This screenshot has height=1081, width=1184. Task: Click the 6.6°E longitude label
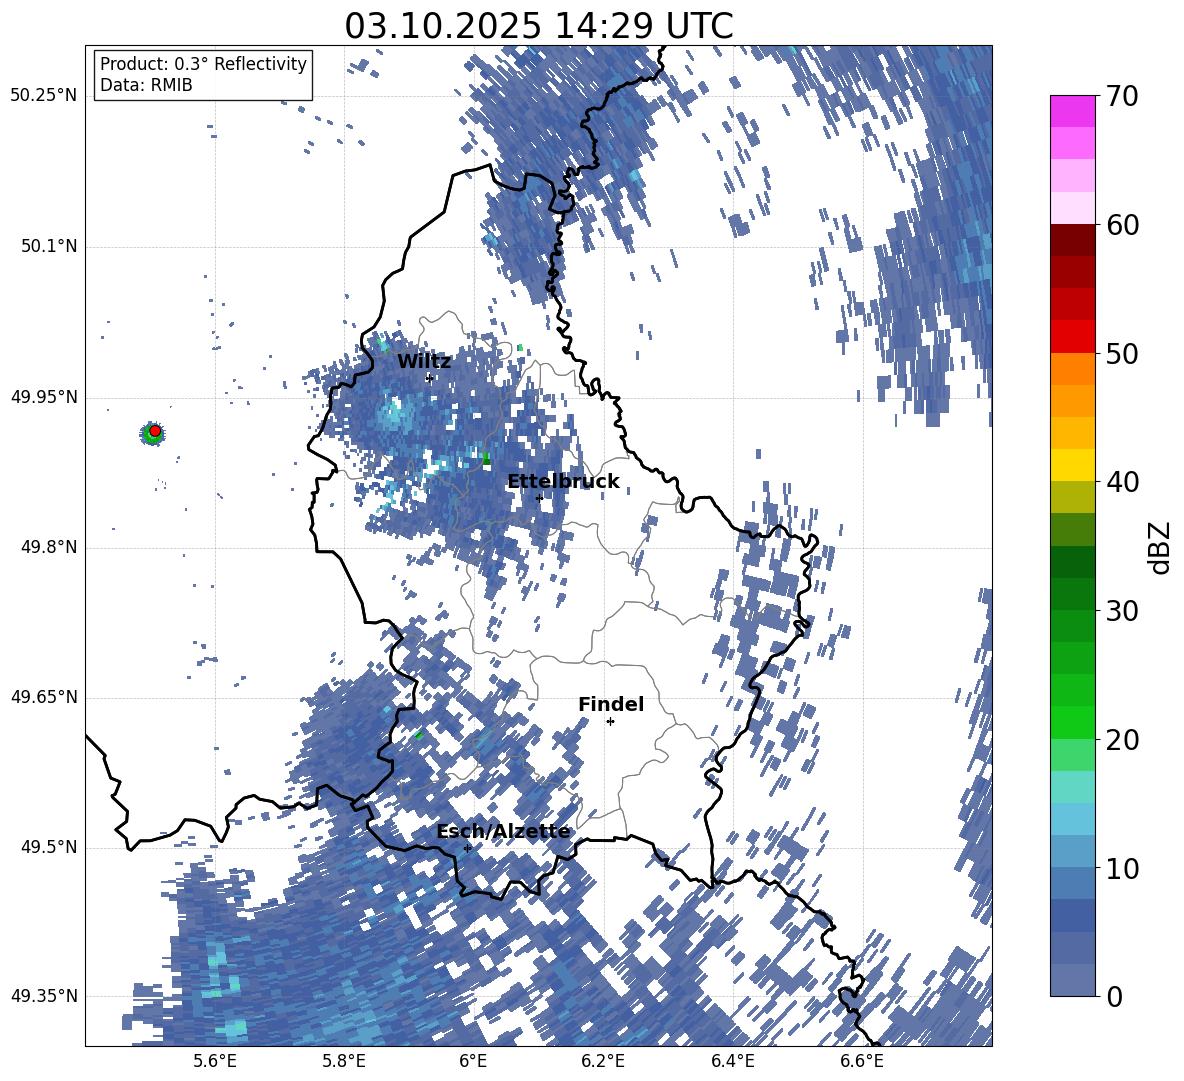pyautogui.click(x=862, y=1062)
